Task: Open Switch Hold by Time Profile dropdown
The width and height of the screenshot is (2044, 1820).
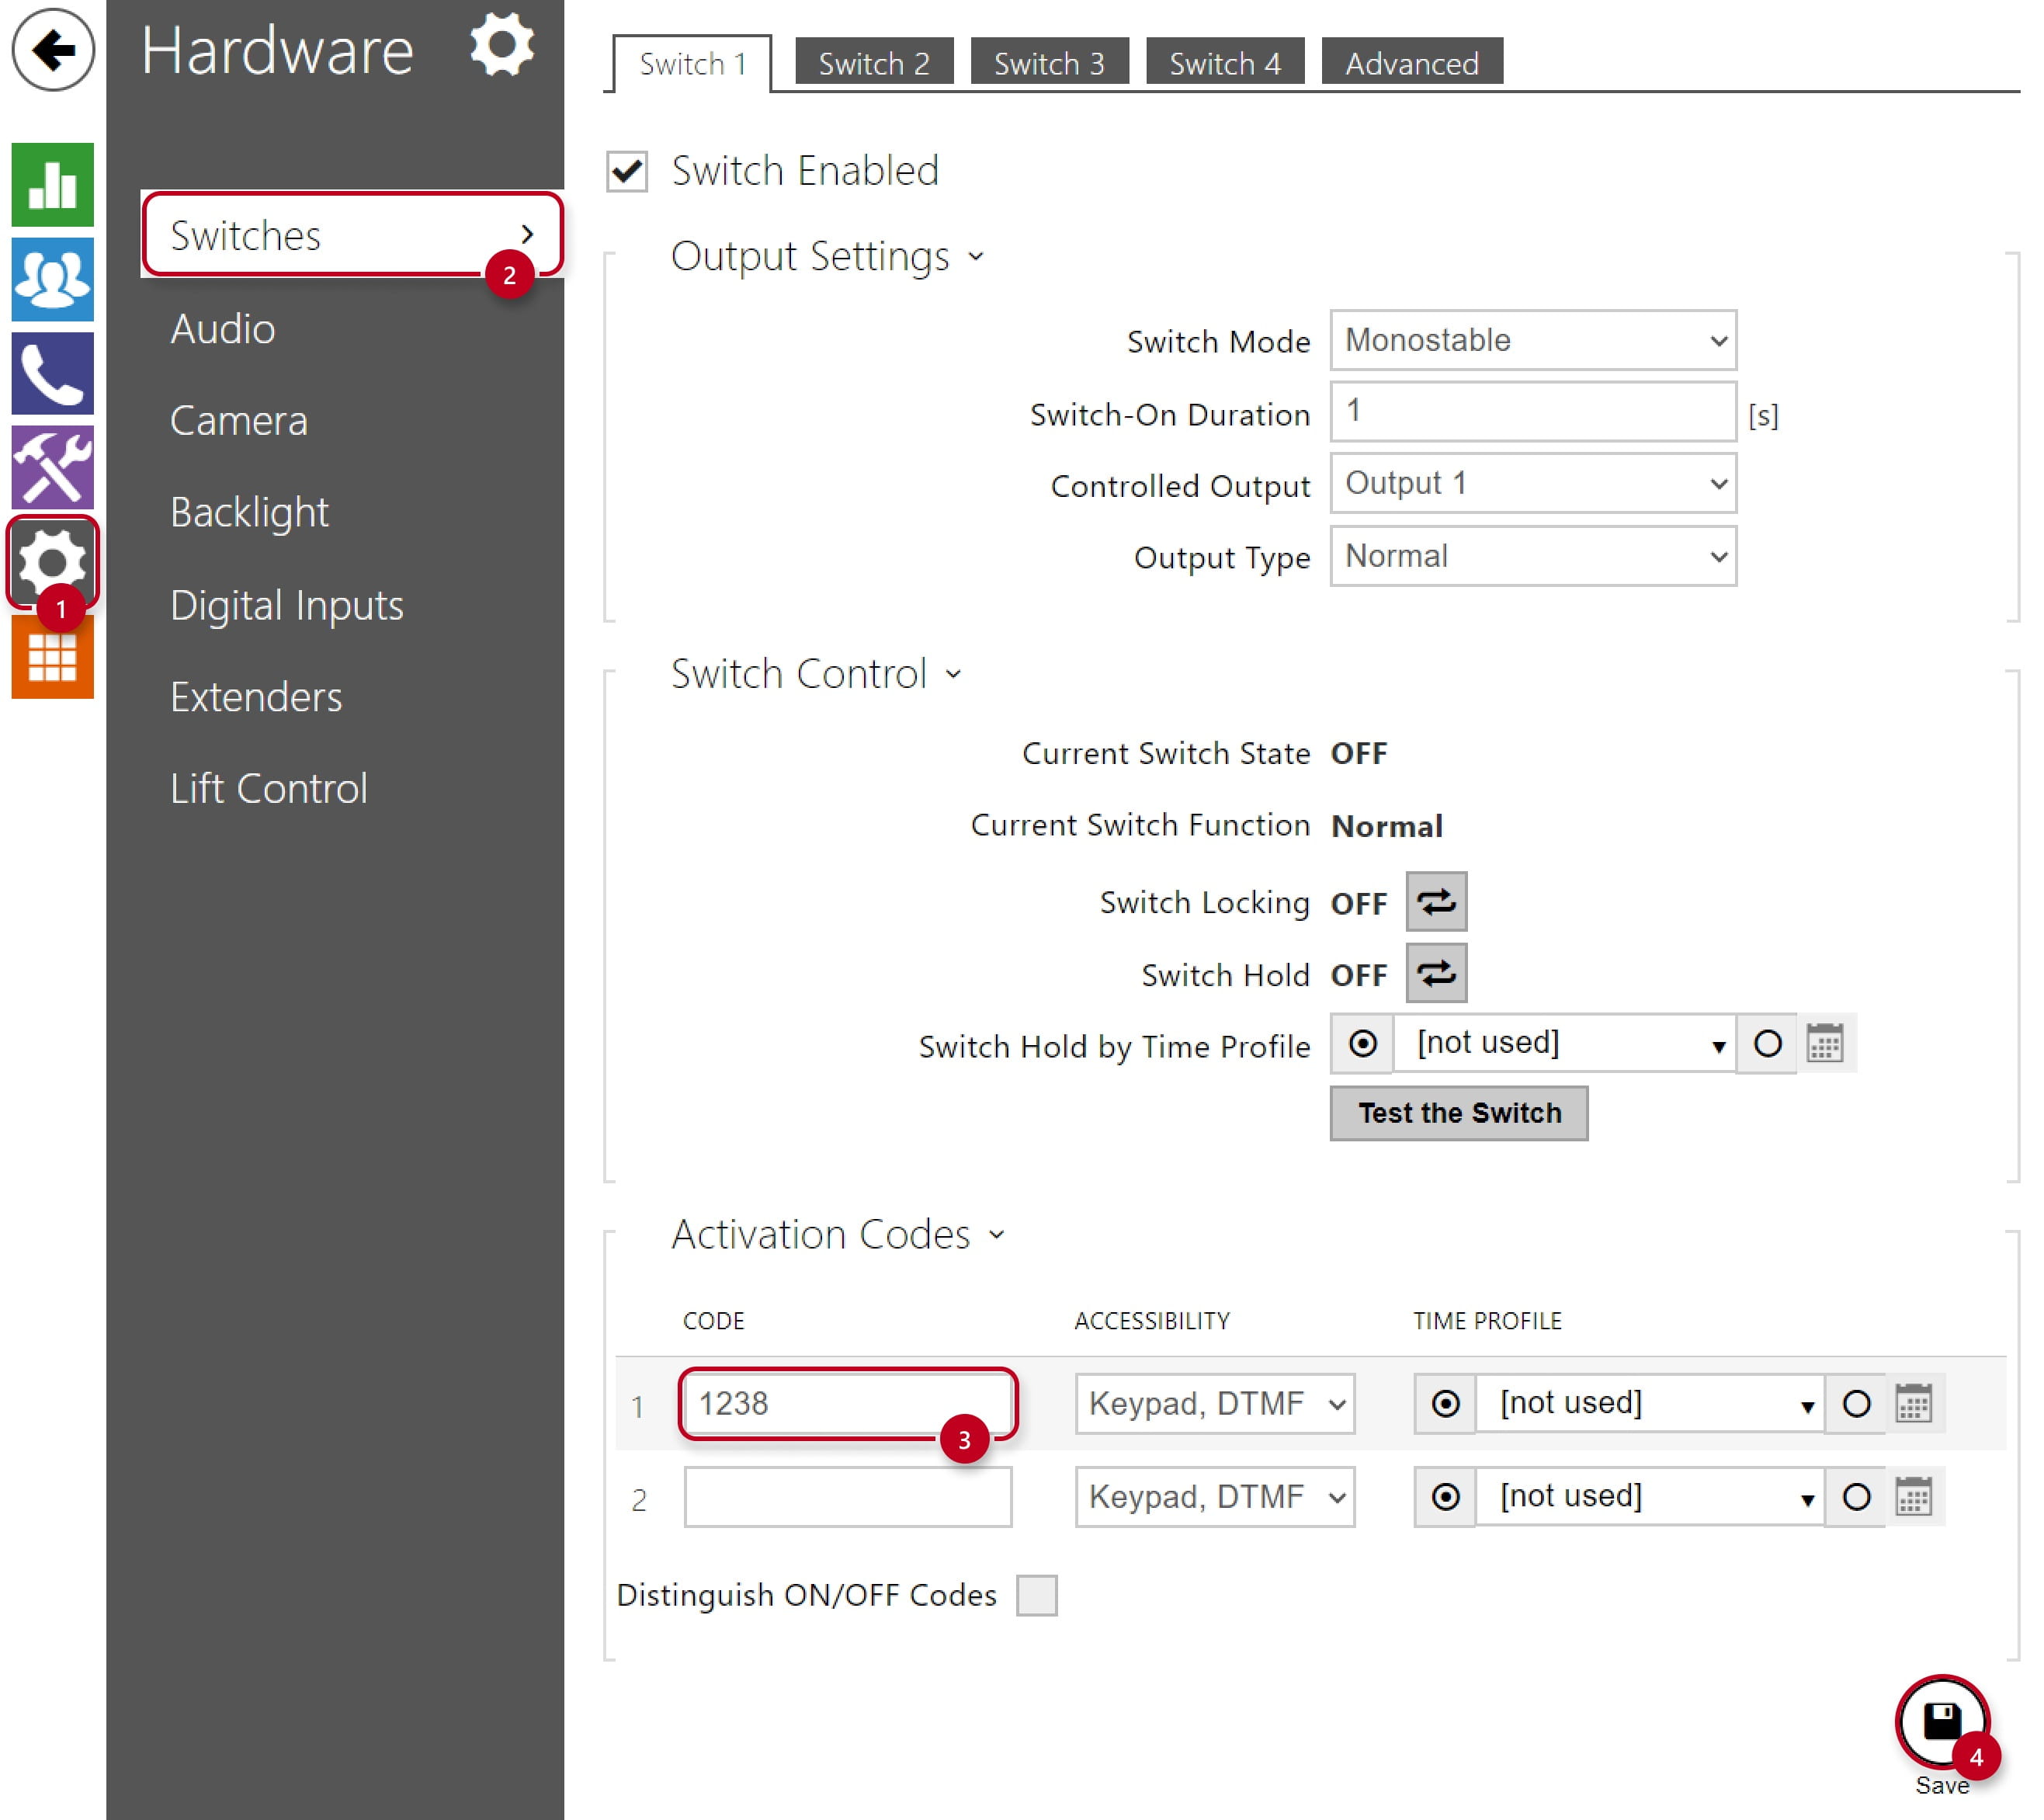Action: 1565,1043
